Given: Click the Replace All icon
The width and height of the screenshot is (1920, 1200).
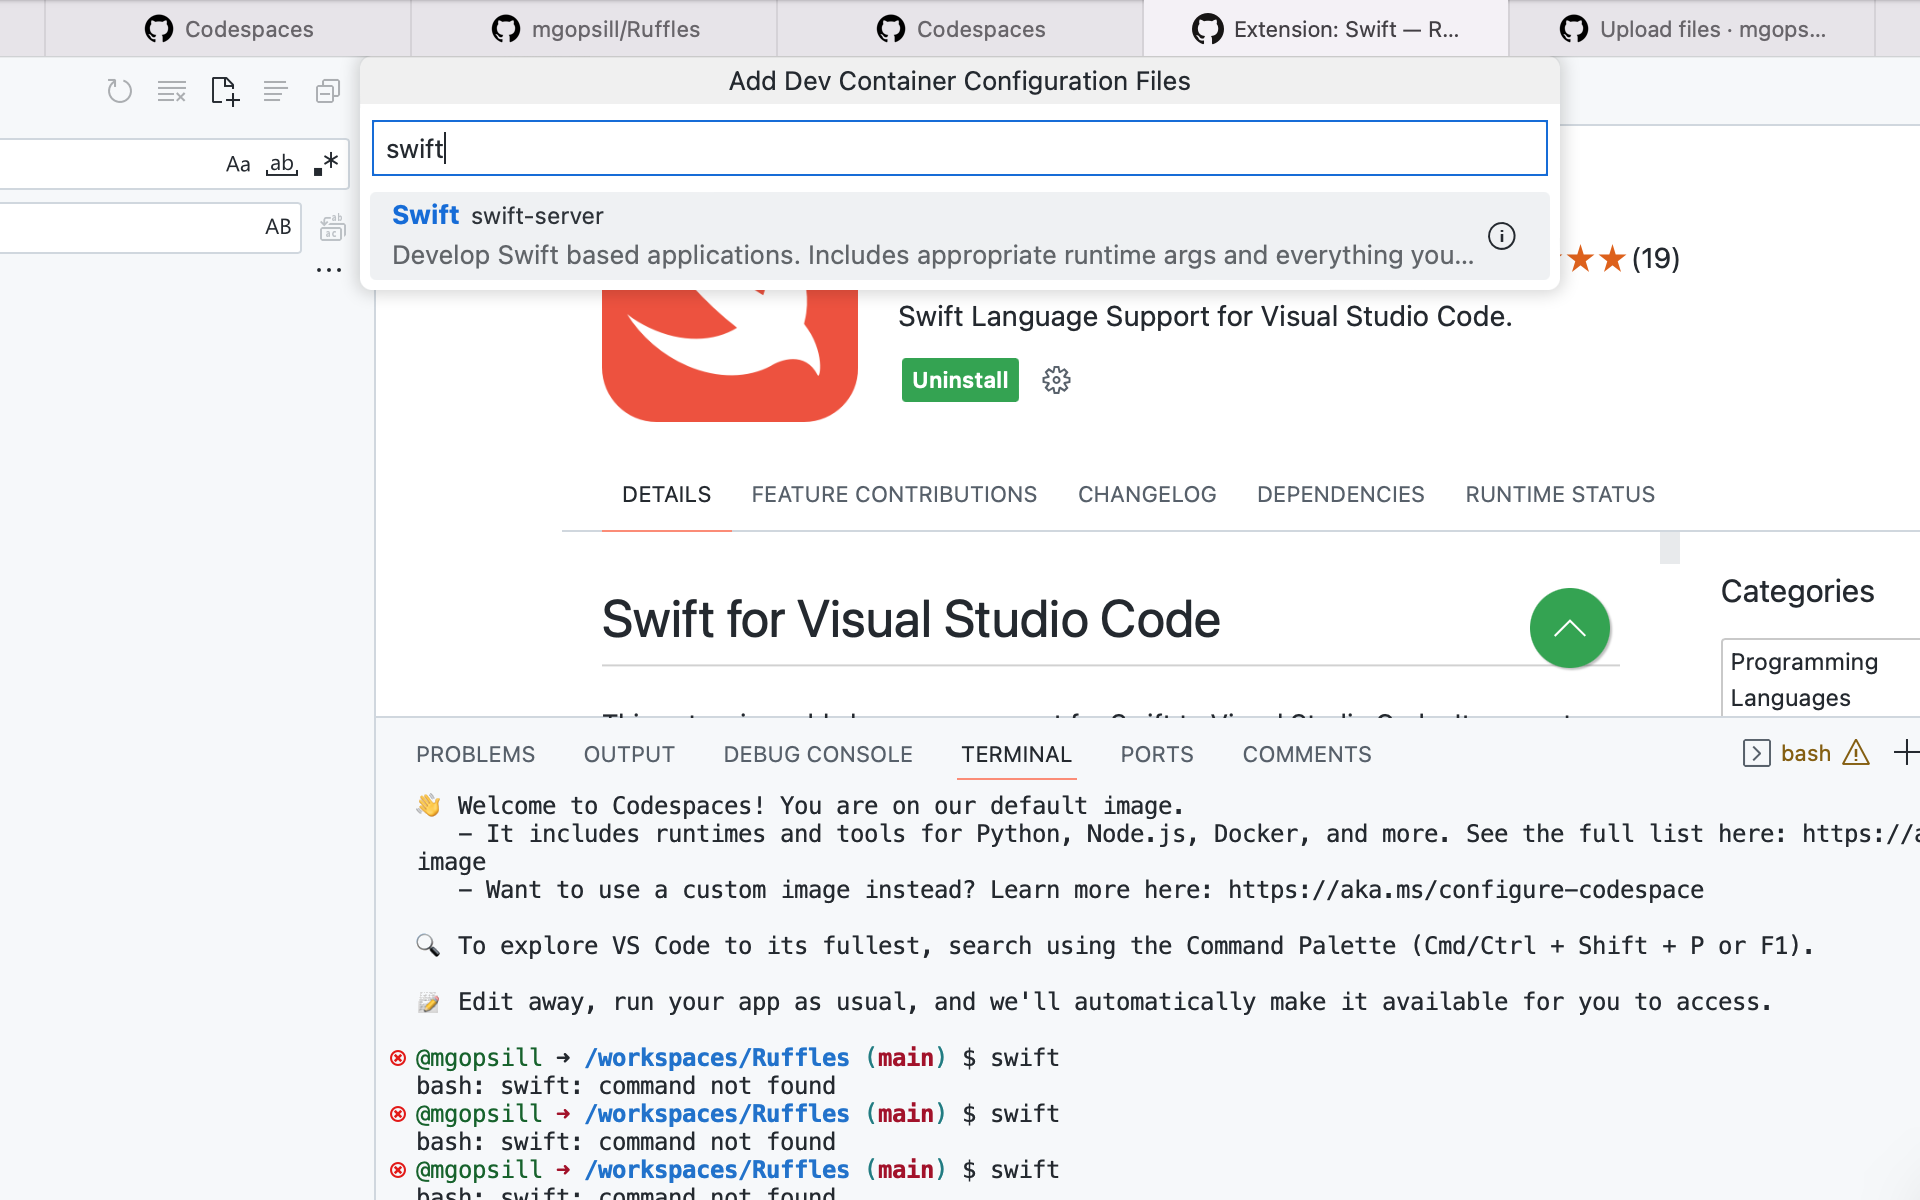Looking at the screenshot, I should tap(332, 227).
